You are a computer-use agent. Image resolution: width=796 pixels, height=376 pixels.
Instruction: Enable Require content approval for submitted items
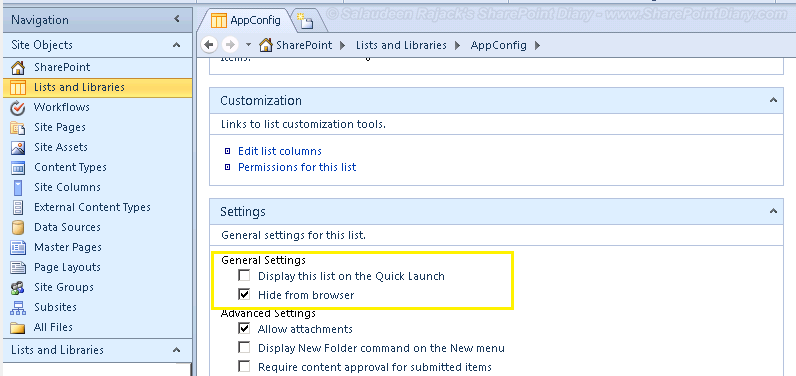pyautogui.click(x=245, y=366)
